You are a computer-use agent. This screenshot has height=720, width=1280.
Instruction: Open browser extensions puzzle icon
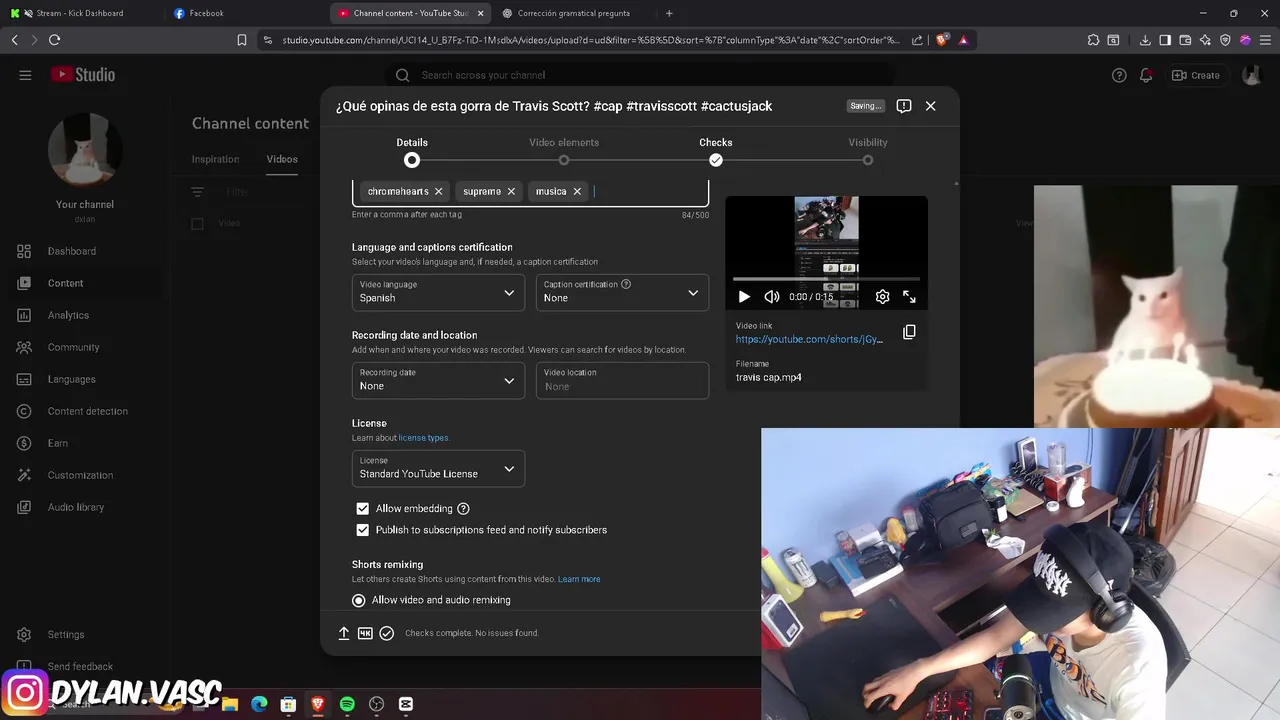1093,40
